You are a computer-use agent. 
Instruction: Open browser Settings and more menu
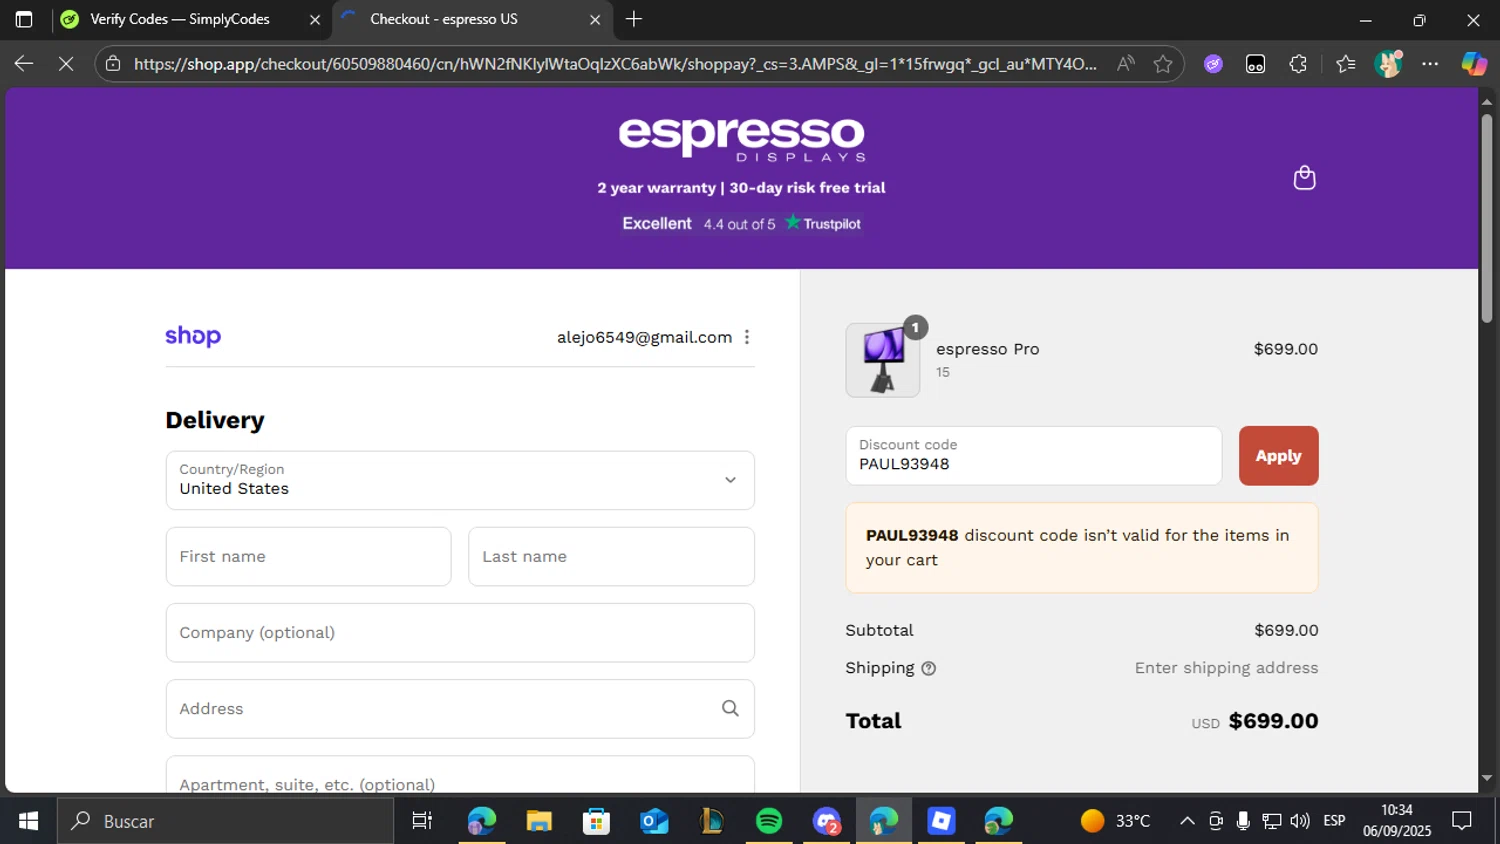pyautogui.click(x=1430, y=64)
